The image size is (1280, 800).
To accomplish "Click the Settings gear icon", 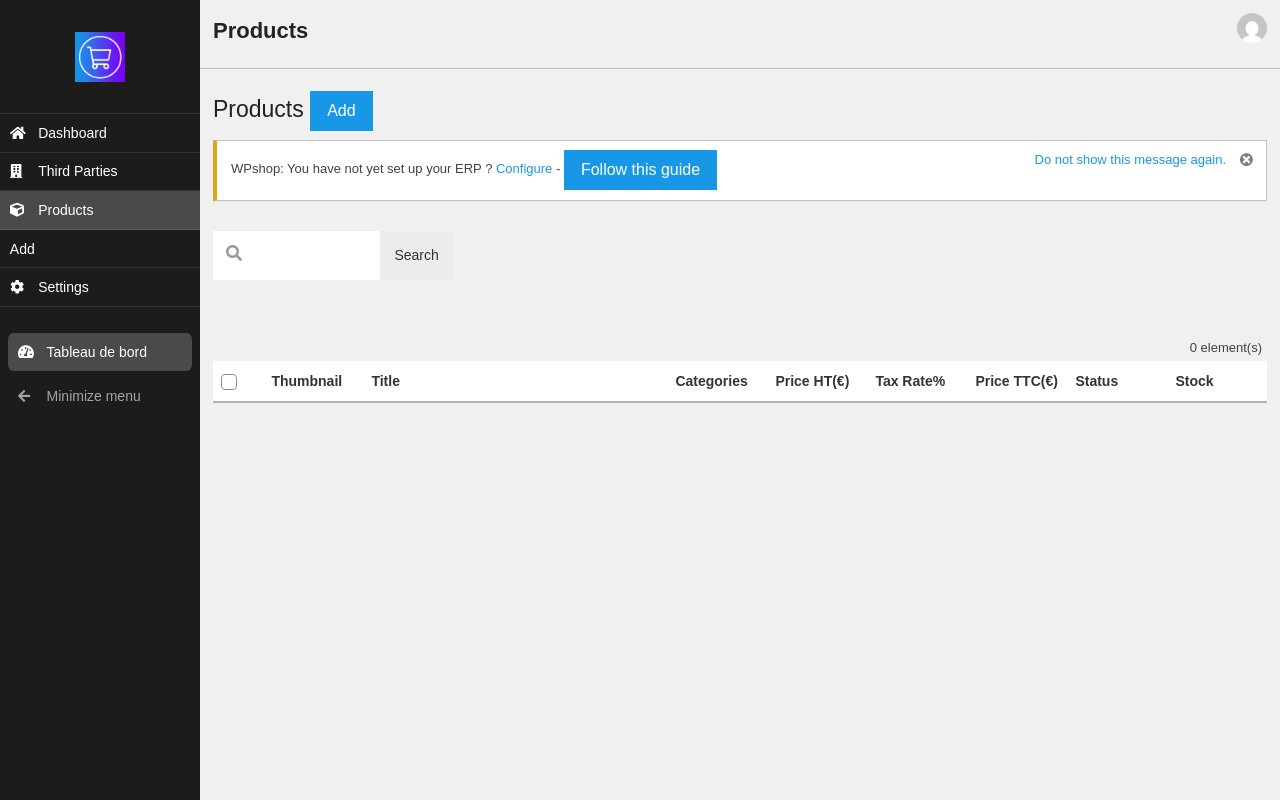I will [17, 287].
